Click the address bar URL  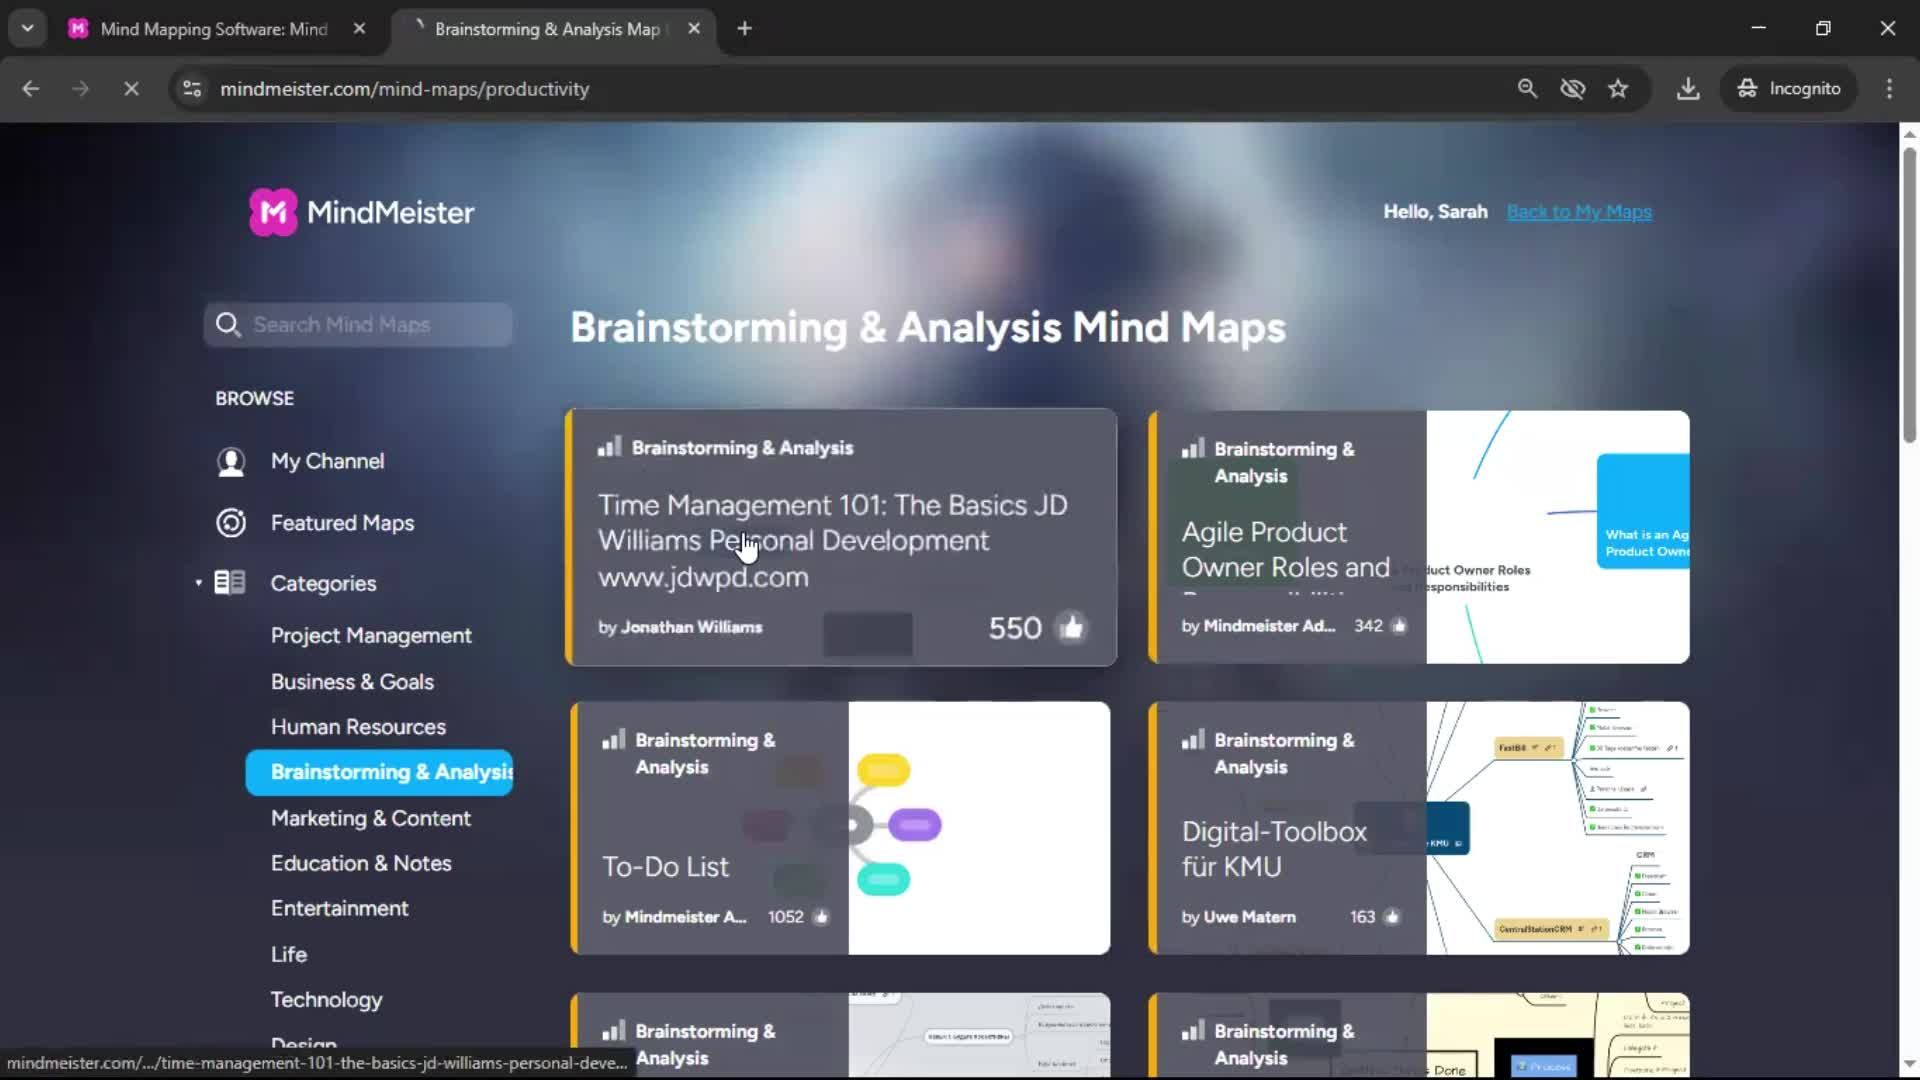[x=404, y=89]
